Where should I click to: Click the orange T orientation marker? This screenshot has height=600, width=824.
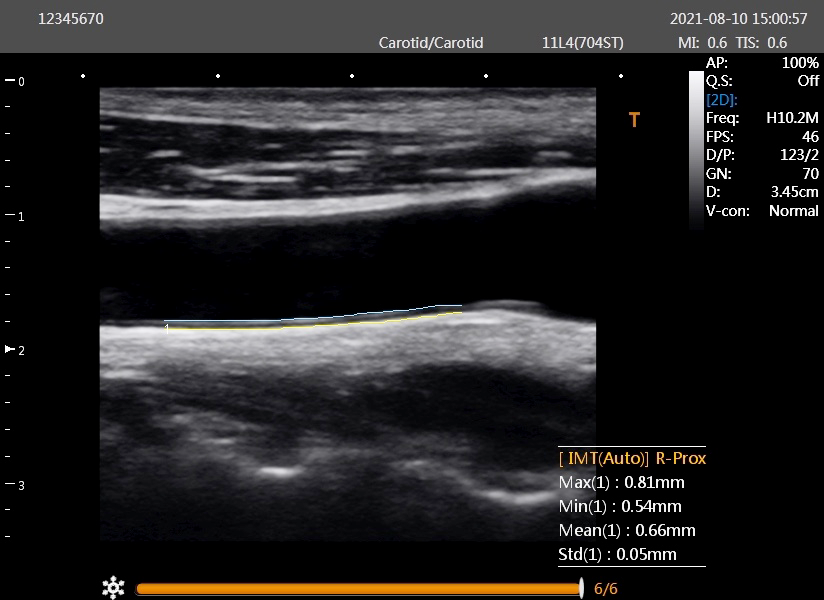tap(634, 120)
